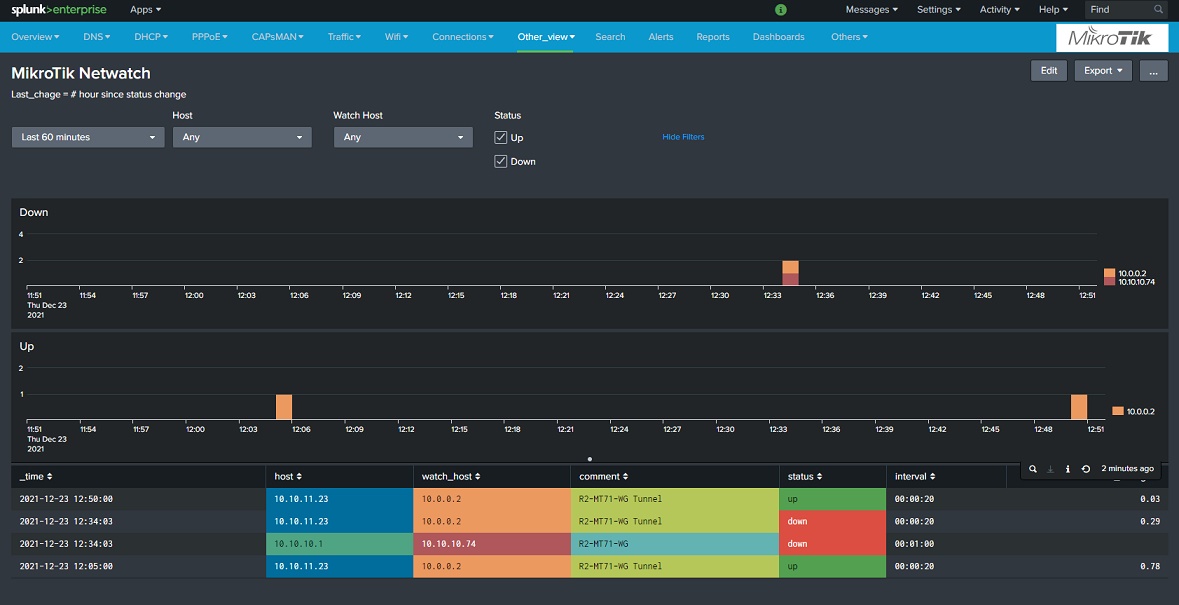1179x605 pixels.
Task: Open the Export dropdown button
Action: point(1103,71)
